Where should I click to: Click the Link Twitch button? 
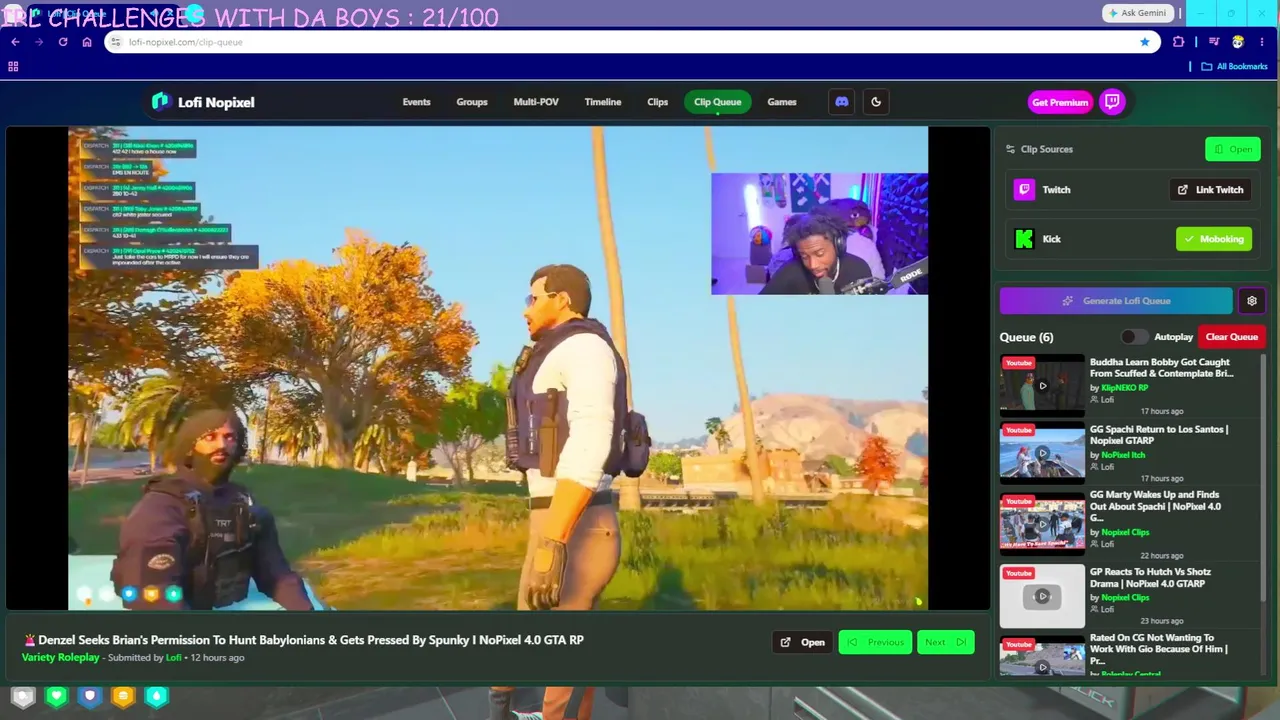tap(1211, 190)
